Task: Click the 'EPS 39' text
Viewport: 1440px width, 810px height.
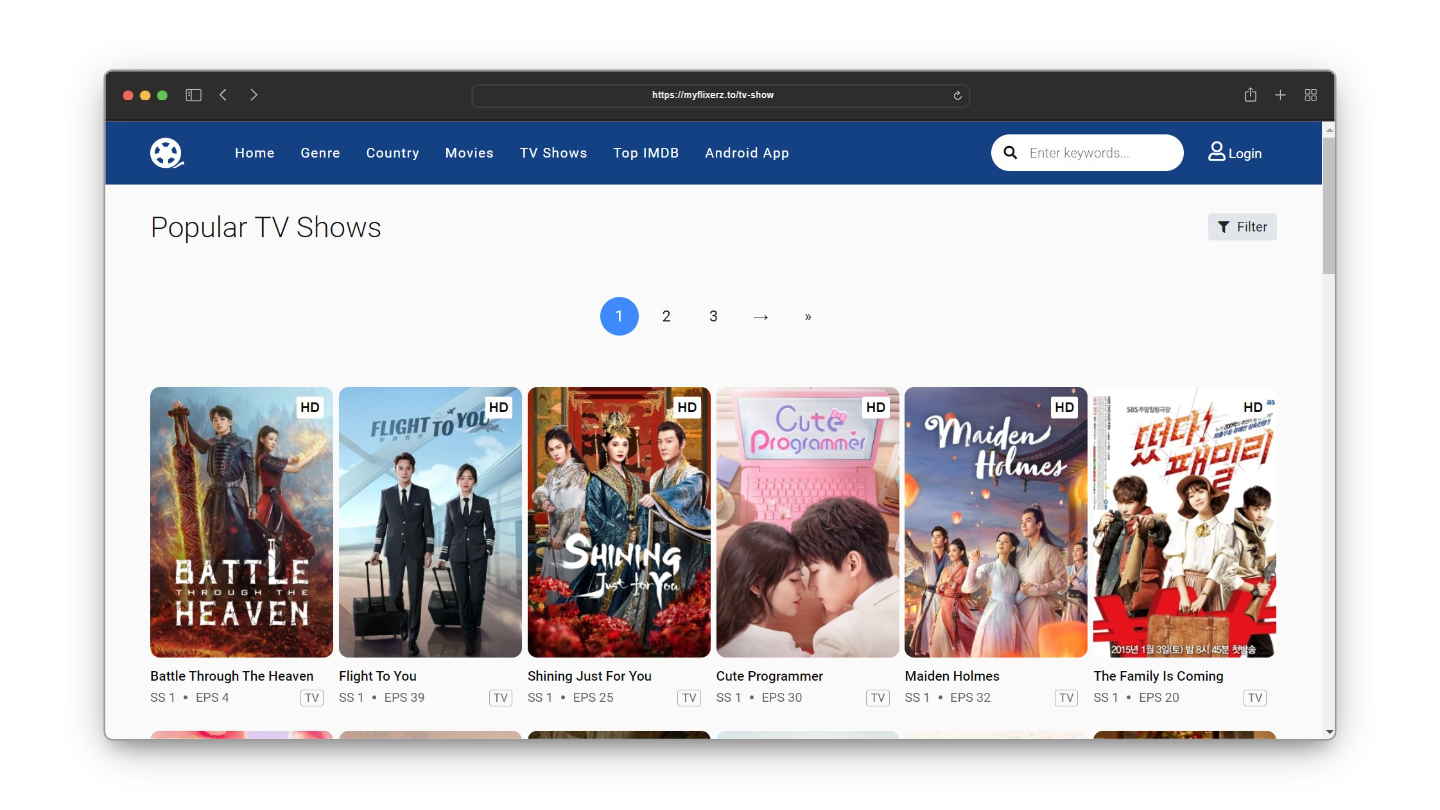Action: tap(405, 698)
